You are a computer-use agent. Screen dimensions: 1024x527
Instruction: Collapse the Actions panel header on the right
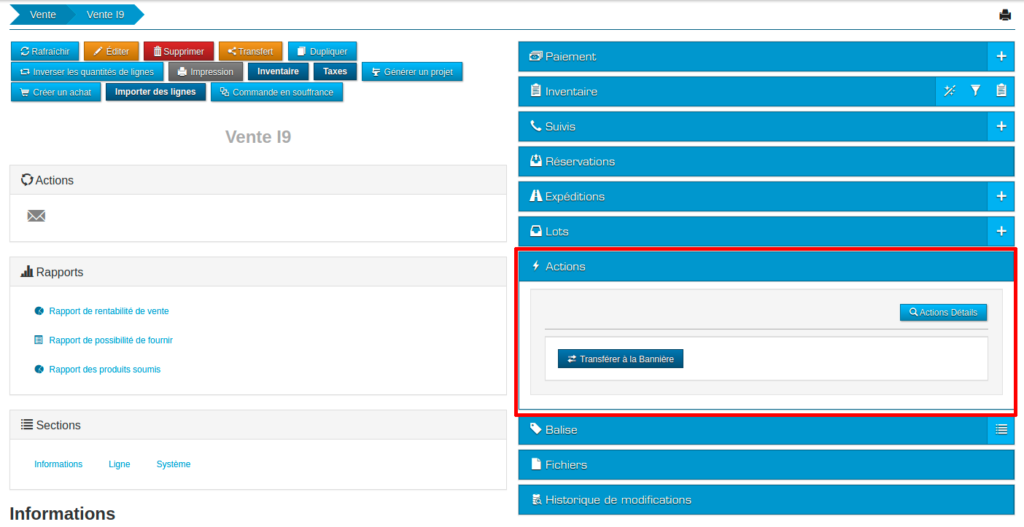(x=565, y=266)
